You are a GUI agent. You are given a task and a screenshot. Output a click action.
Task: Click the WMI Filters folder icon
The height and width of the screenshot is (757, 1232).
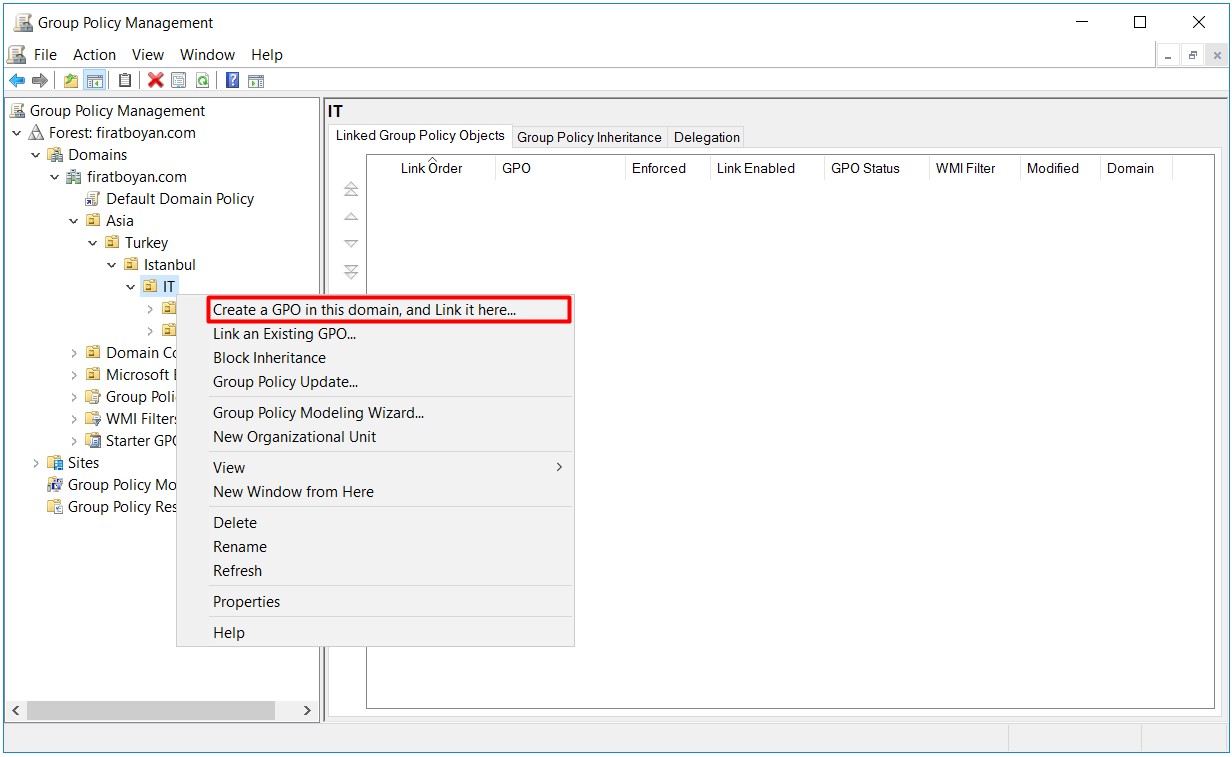tap(94, 419)
